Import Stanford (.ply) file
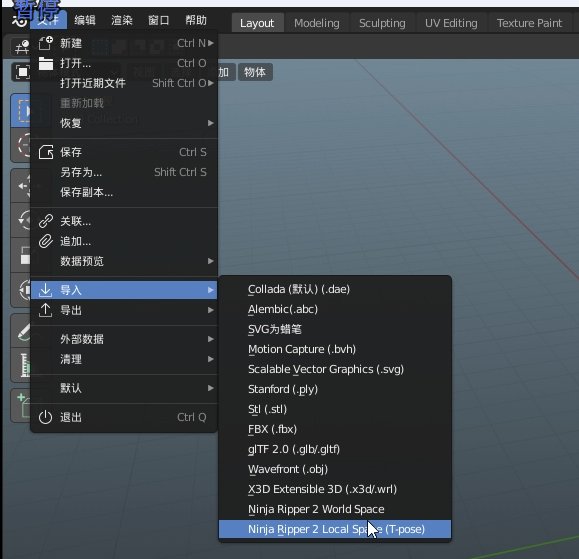 pyautogui.click(x=335, y=389)
